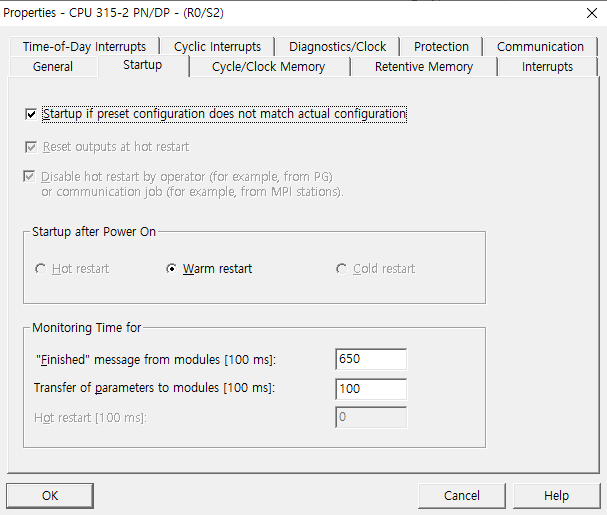Click Transfer of parameters to modules label
This screenshot has width=607, height=515.
[154, 388]
